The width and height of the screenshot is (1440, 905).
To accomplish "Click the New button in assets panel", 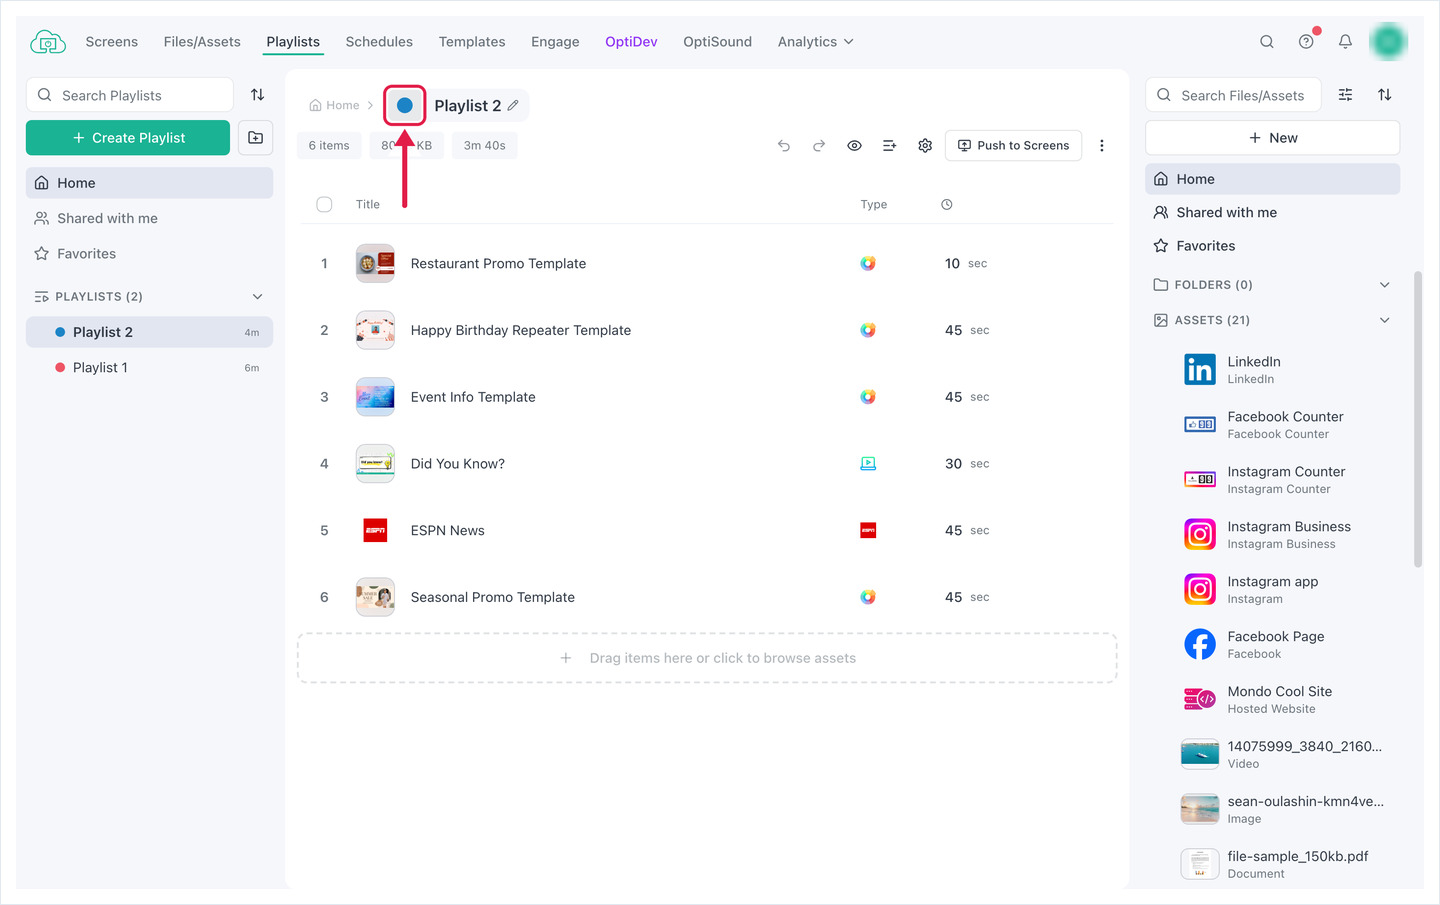I will click(1272, 138).
